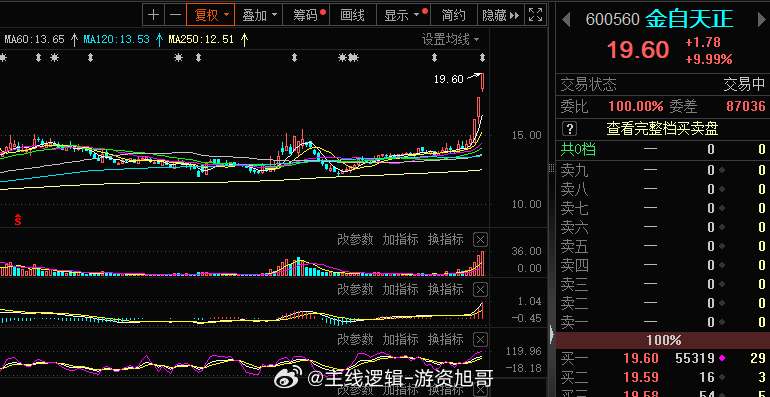Zoom in chart with plus button

click(153, 15)
